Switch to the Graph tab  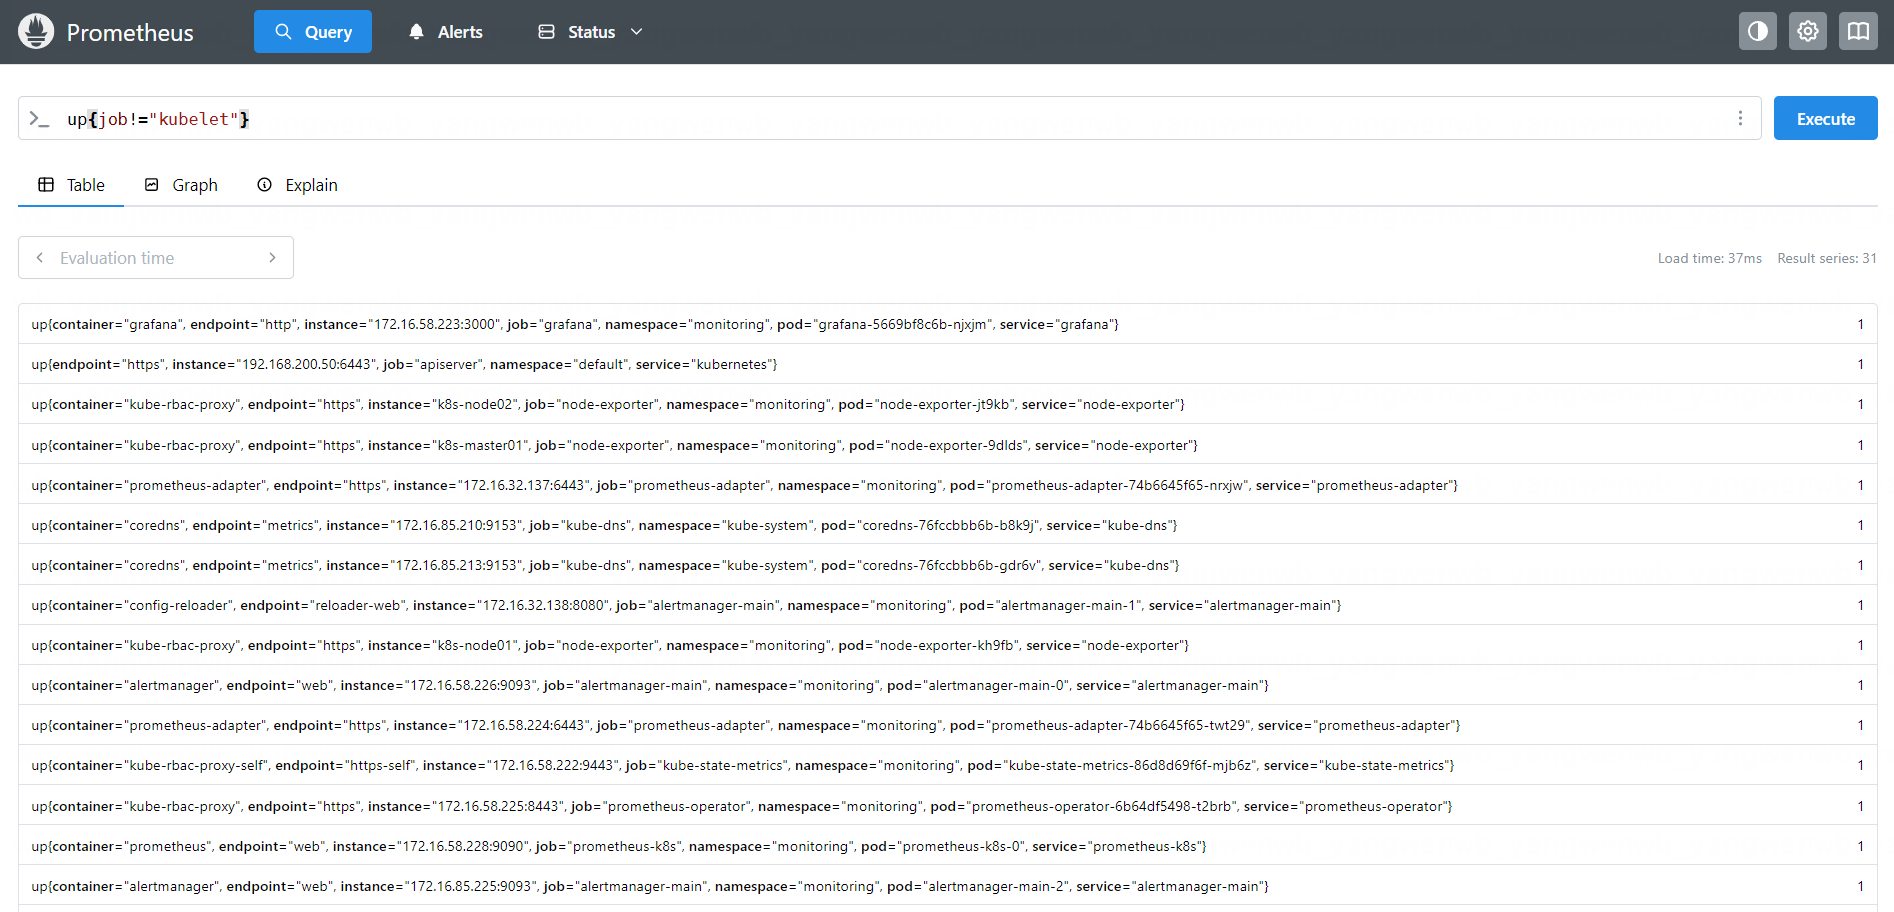coord(181,185)
